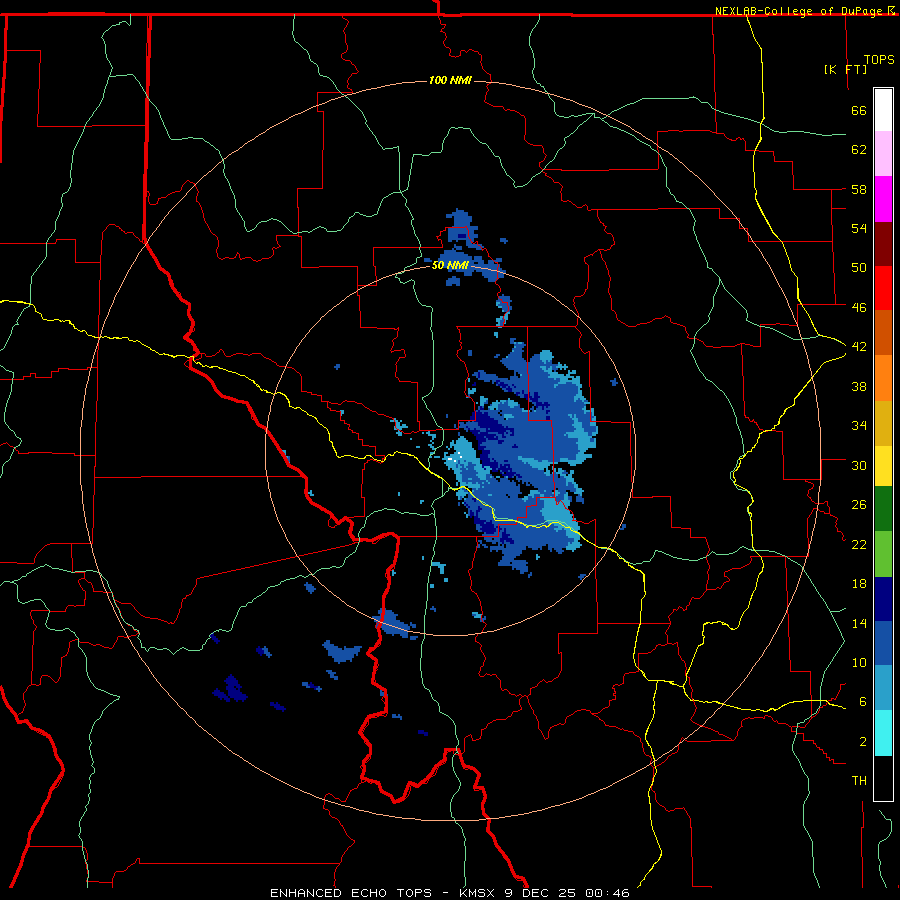Click the "42" legend value
This screenshot has width=900, height=900.
point(859,347)
